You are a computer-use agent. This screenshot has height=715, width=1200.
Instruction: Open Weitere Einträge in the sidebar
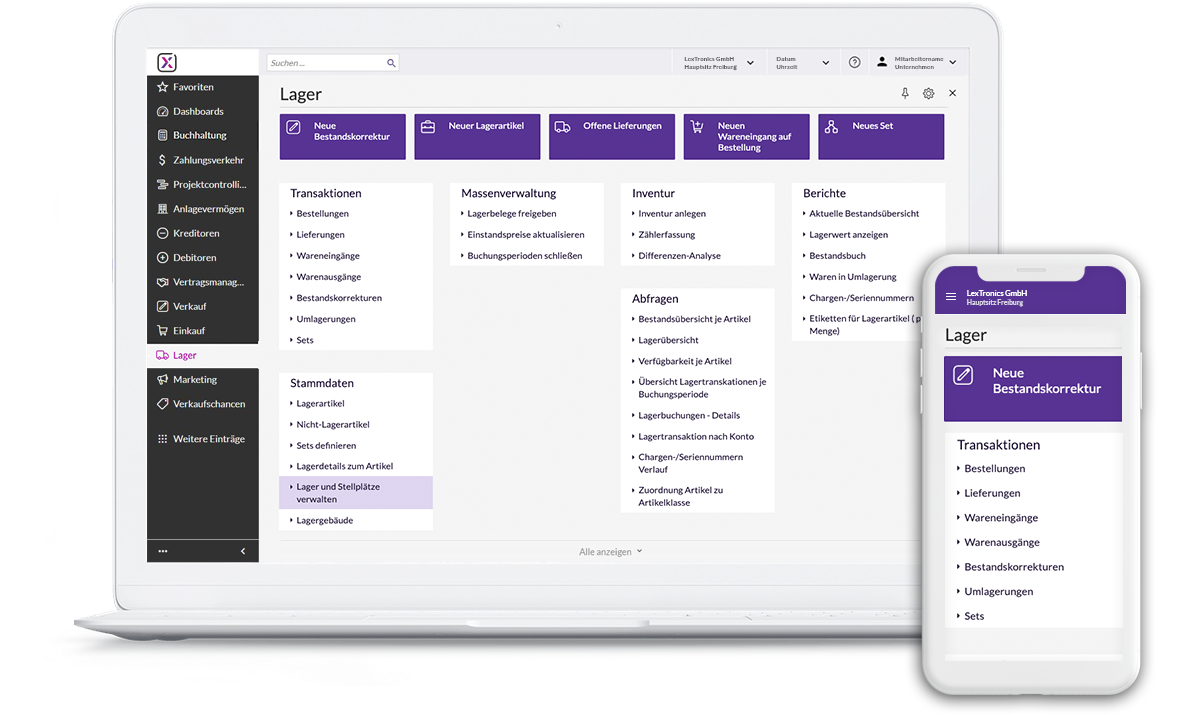207,439
